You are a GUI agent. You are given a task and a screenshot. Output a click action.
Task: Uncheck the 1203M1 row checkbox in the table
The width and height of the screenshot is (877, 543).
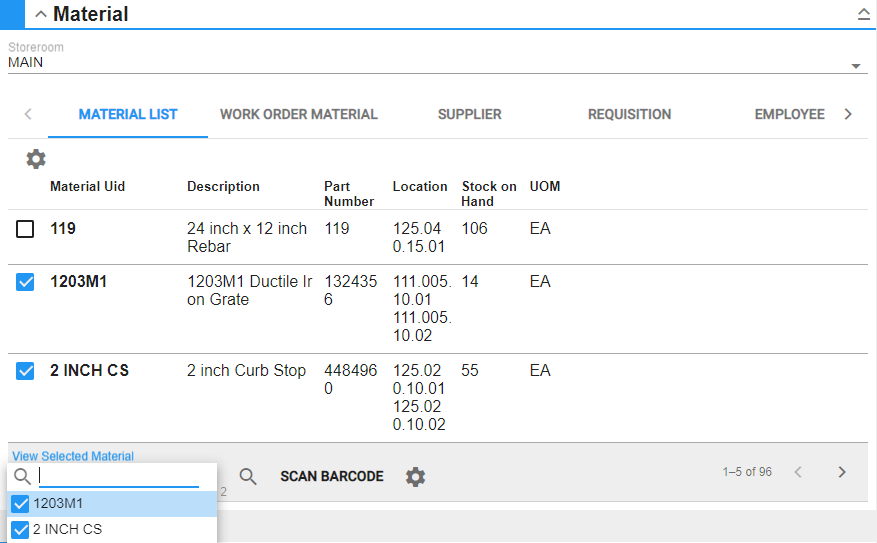click(25, 282)
